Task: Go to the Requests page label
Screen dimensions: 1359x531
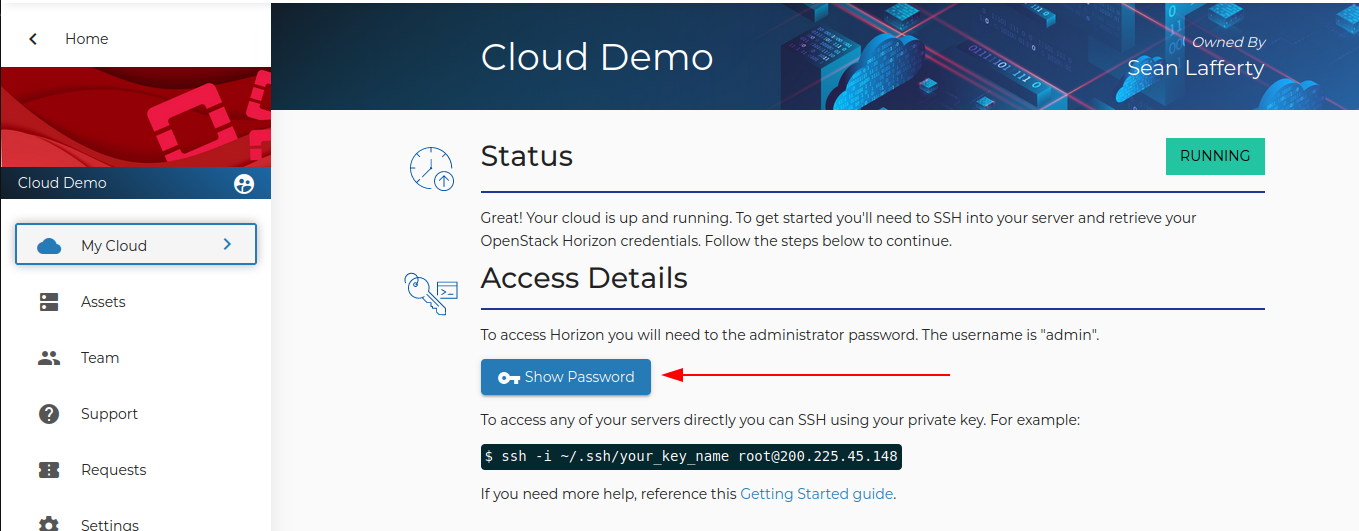Action: (x=113, y=470)
